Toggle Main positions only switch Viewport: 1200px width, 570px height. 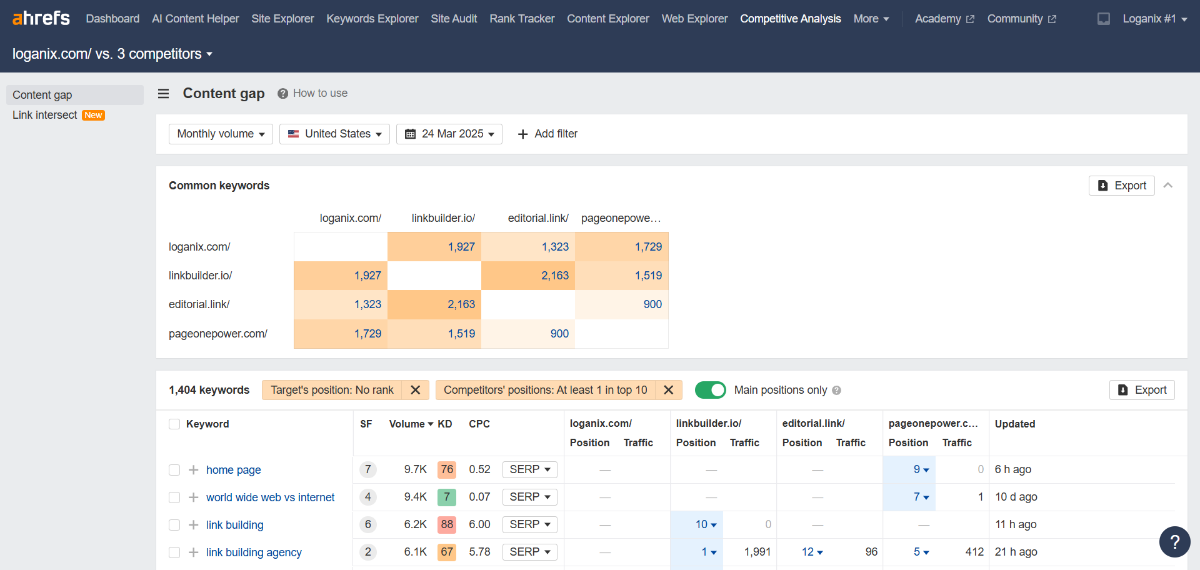pos(710,390)
